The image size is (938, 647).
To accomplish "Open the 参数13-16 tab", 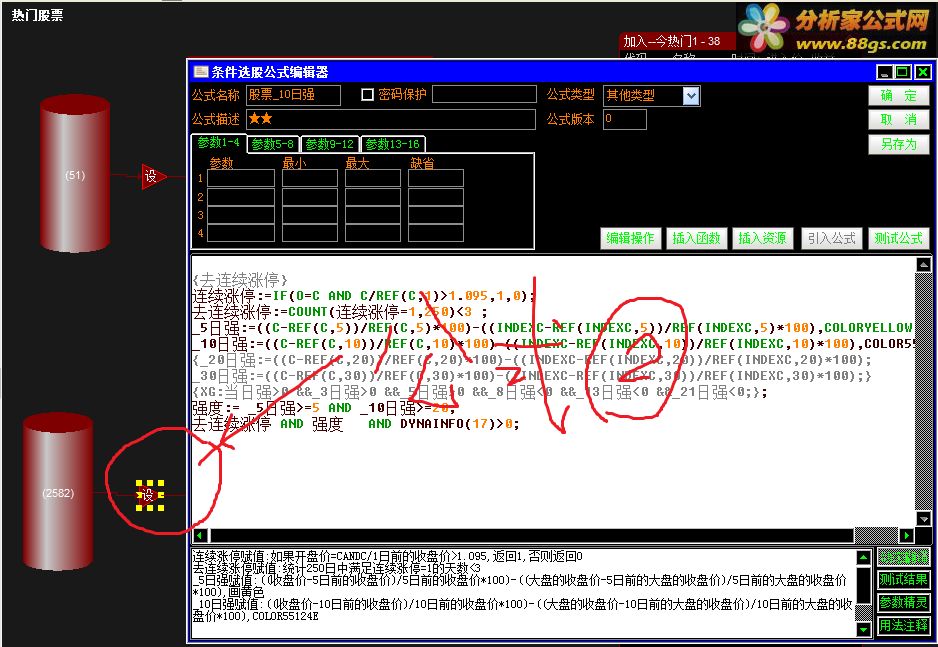I will [x=392, y=144].
